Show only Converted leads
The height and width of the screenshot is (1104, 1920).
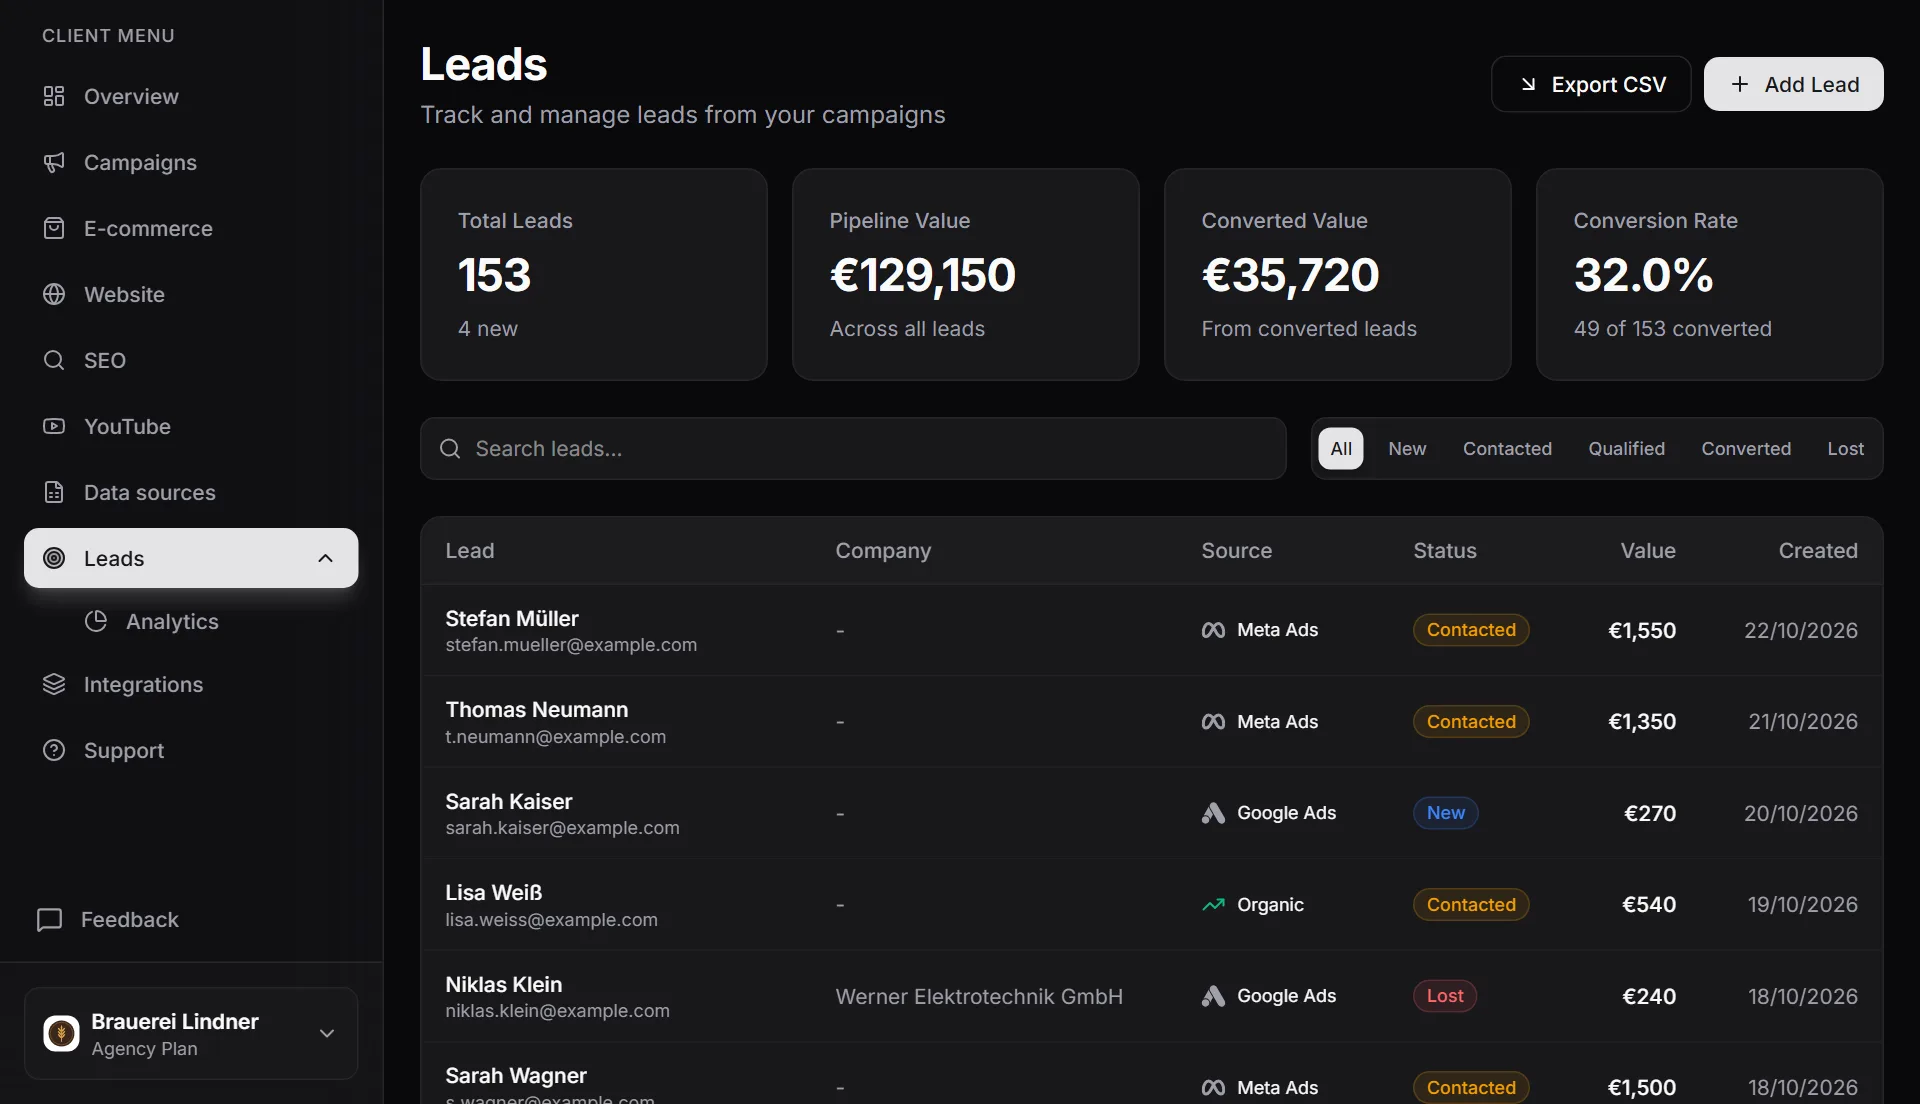point(1746,448)
